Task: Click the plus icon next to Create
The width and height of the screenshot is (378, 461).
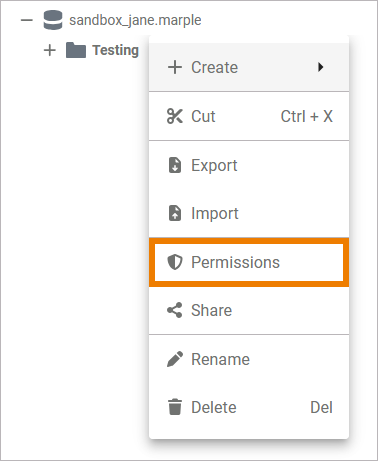Action: 175,67
